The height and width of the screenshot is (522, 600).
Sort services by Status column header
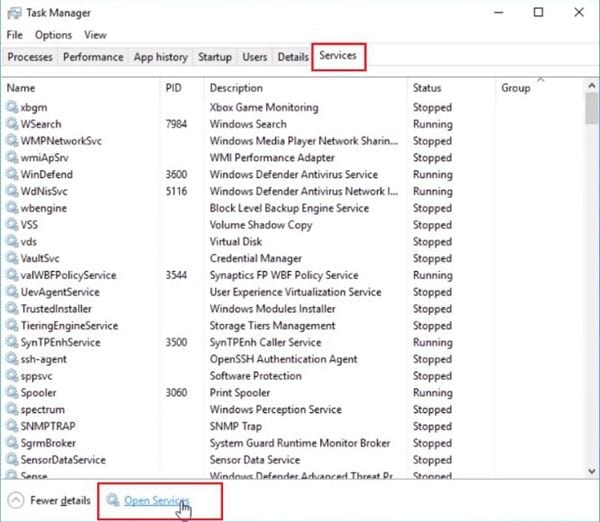point(427,88)
